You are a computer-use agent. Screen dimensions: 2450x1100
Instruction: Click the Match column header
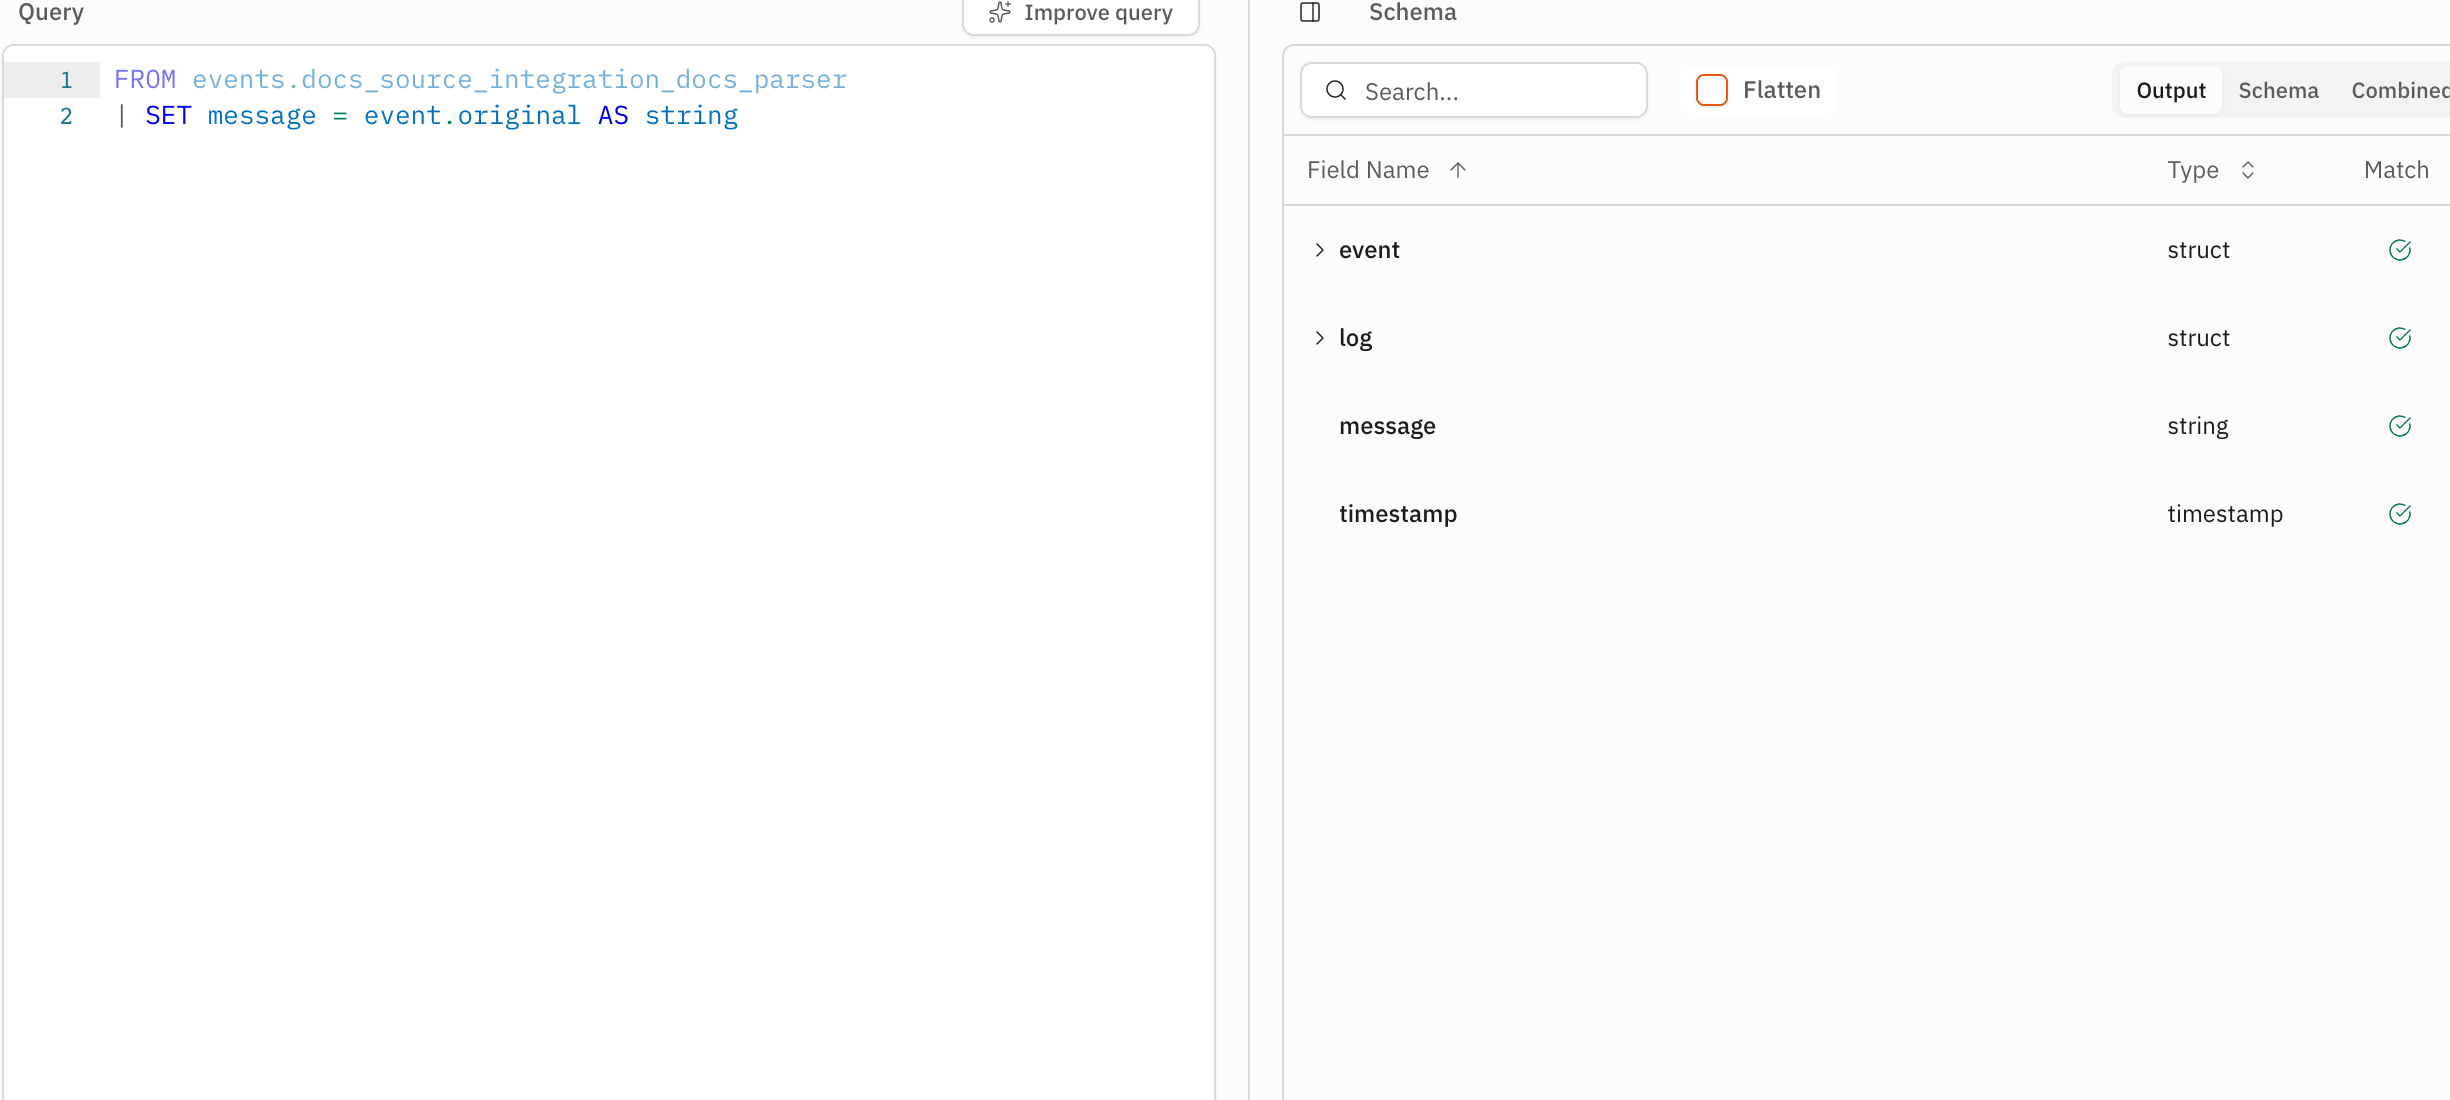click(x=2396, y=169)
